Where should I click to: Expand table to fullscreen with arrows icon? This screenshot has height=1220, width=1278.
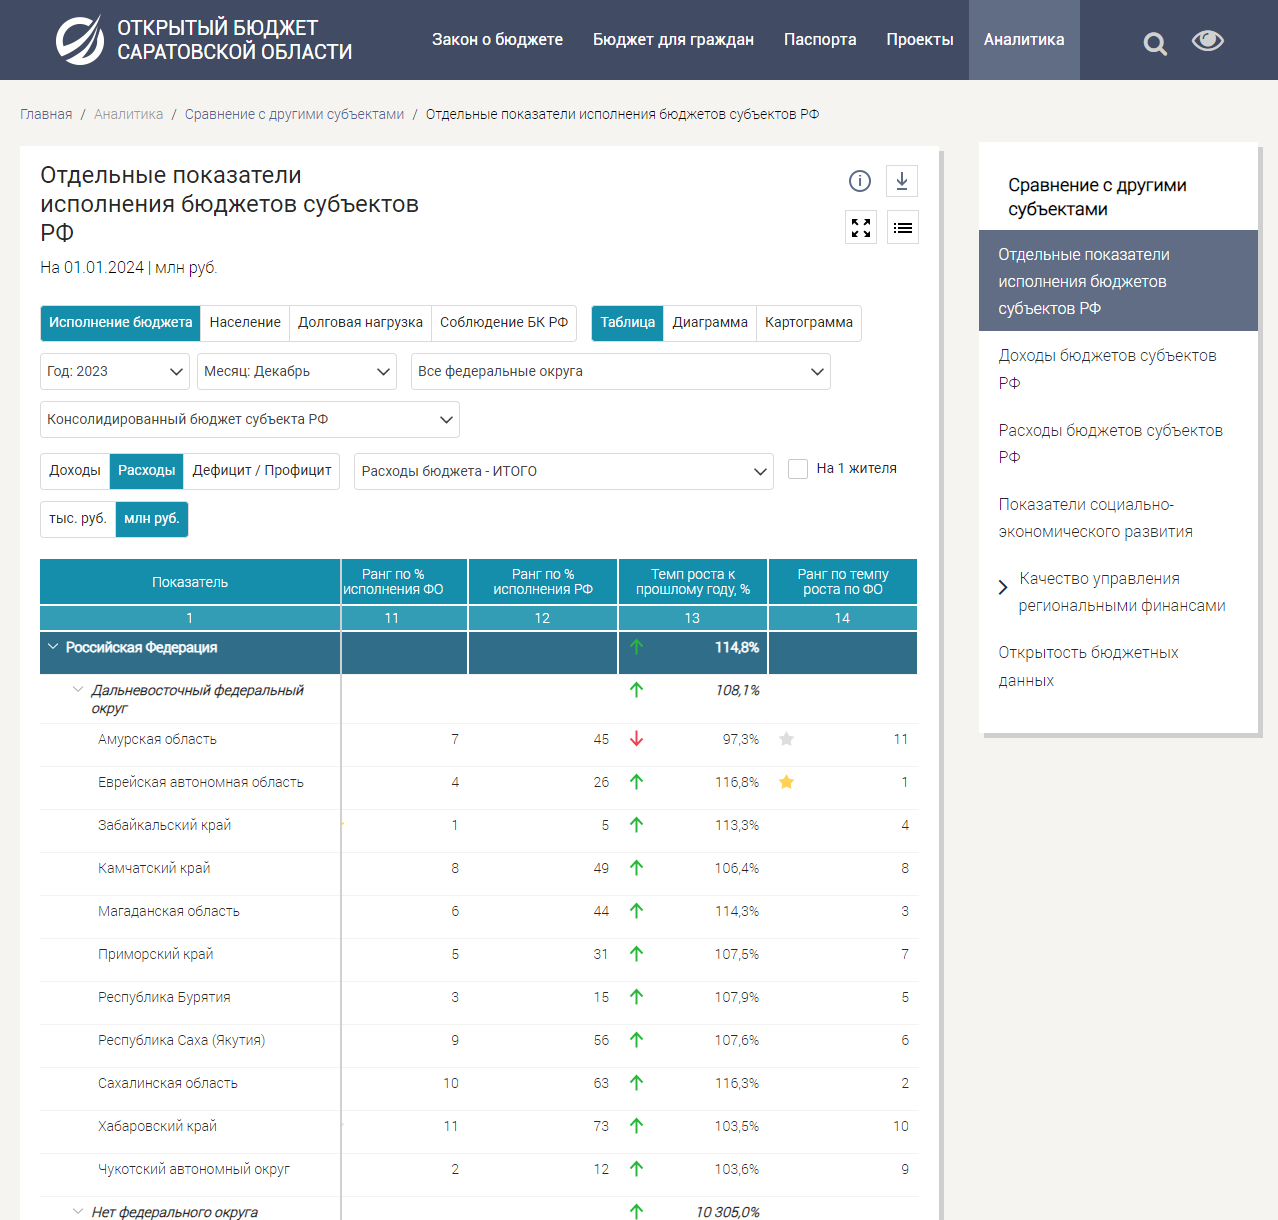coord(861,228)
